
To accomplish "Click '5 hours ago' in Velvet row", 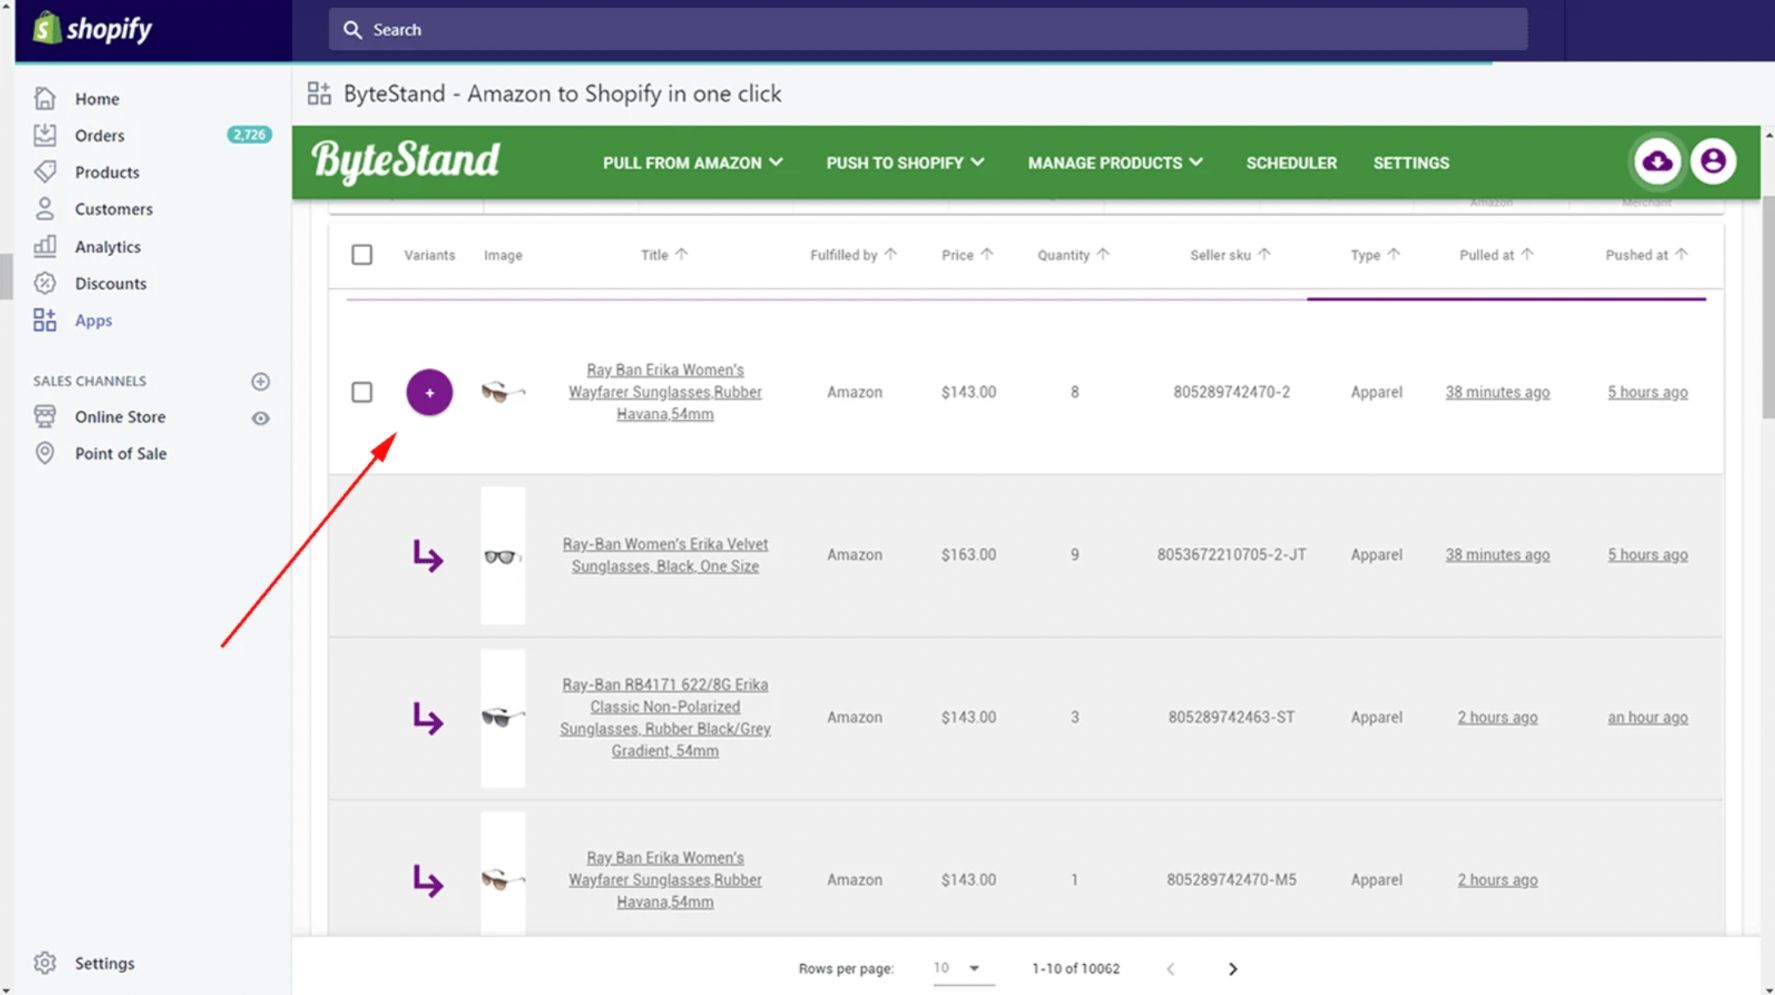I will point(1647,555).
